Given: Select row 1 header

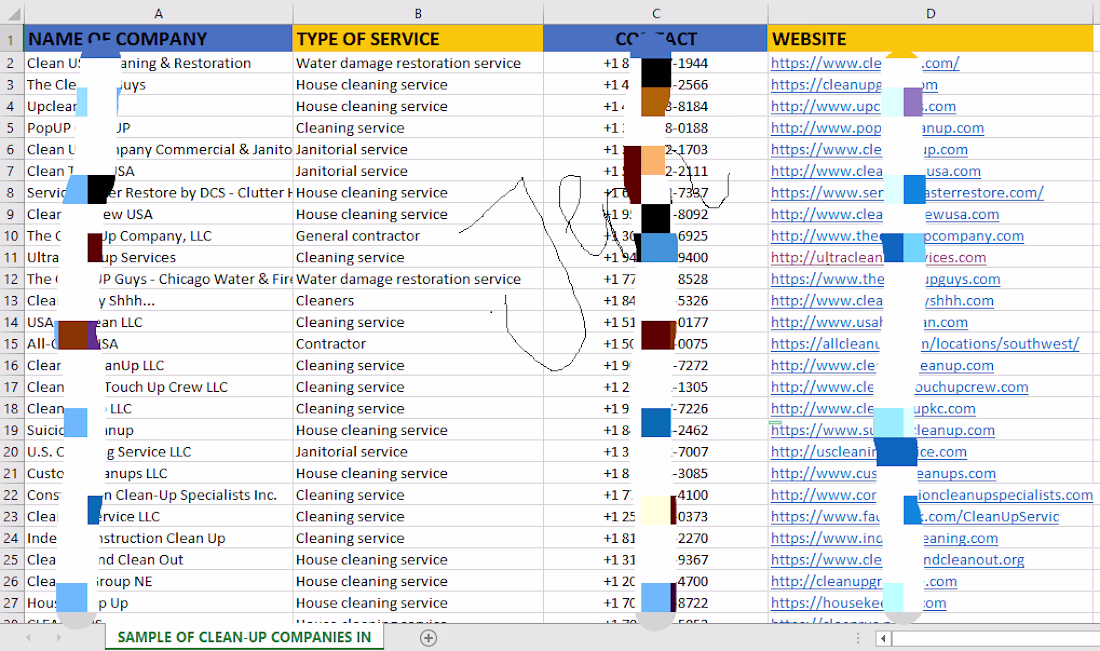Looking at the screenshot, I should coord(11,39).
